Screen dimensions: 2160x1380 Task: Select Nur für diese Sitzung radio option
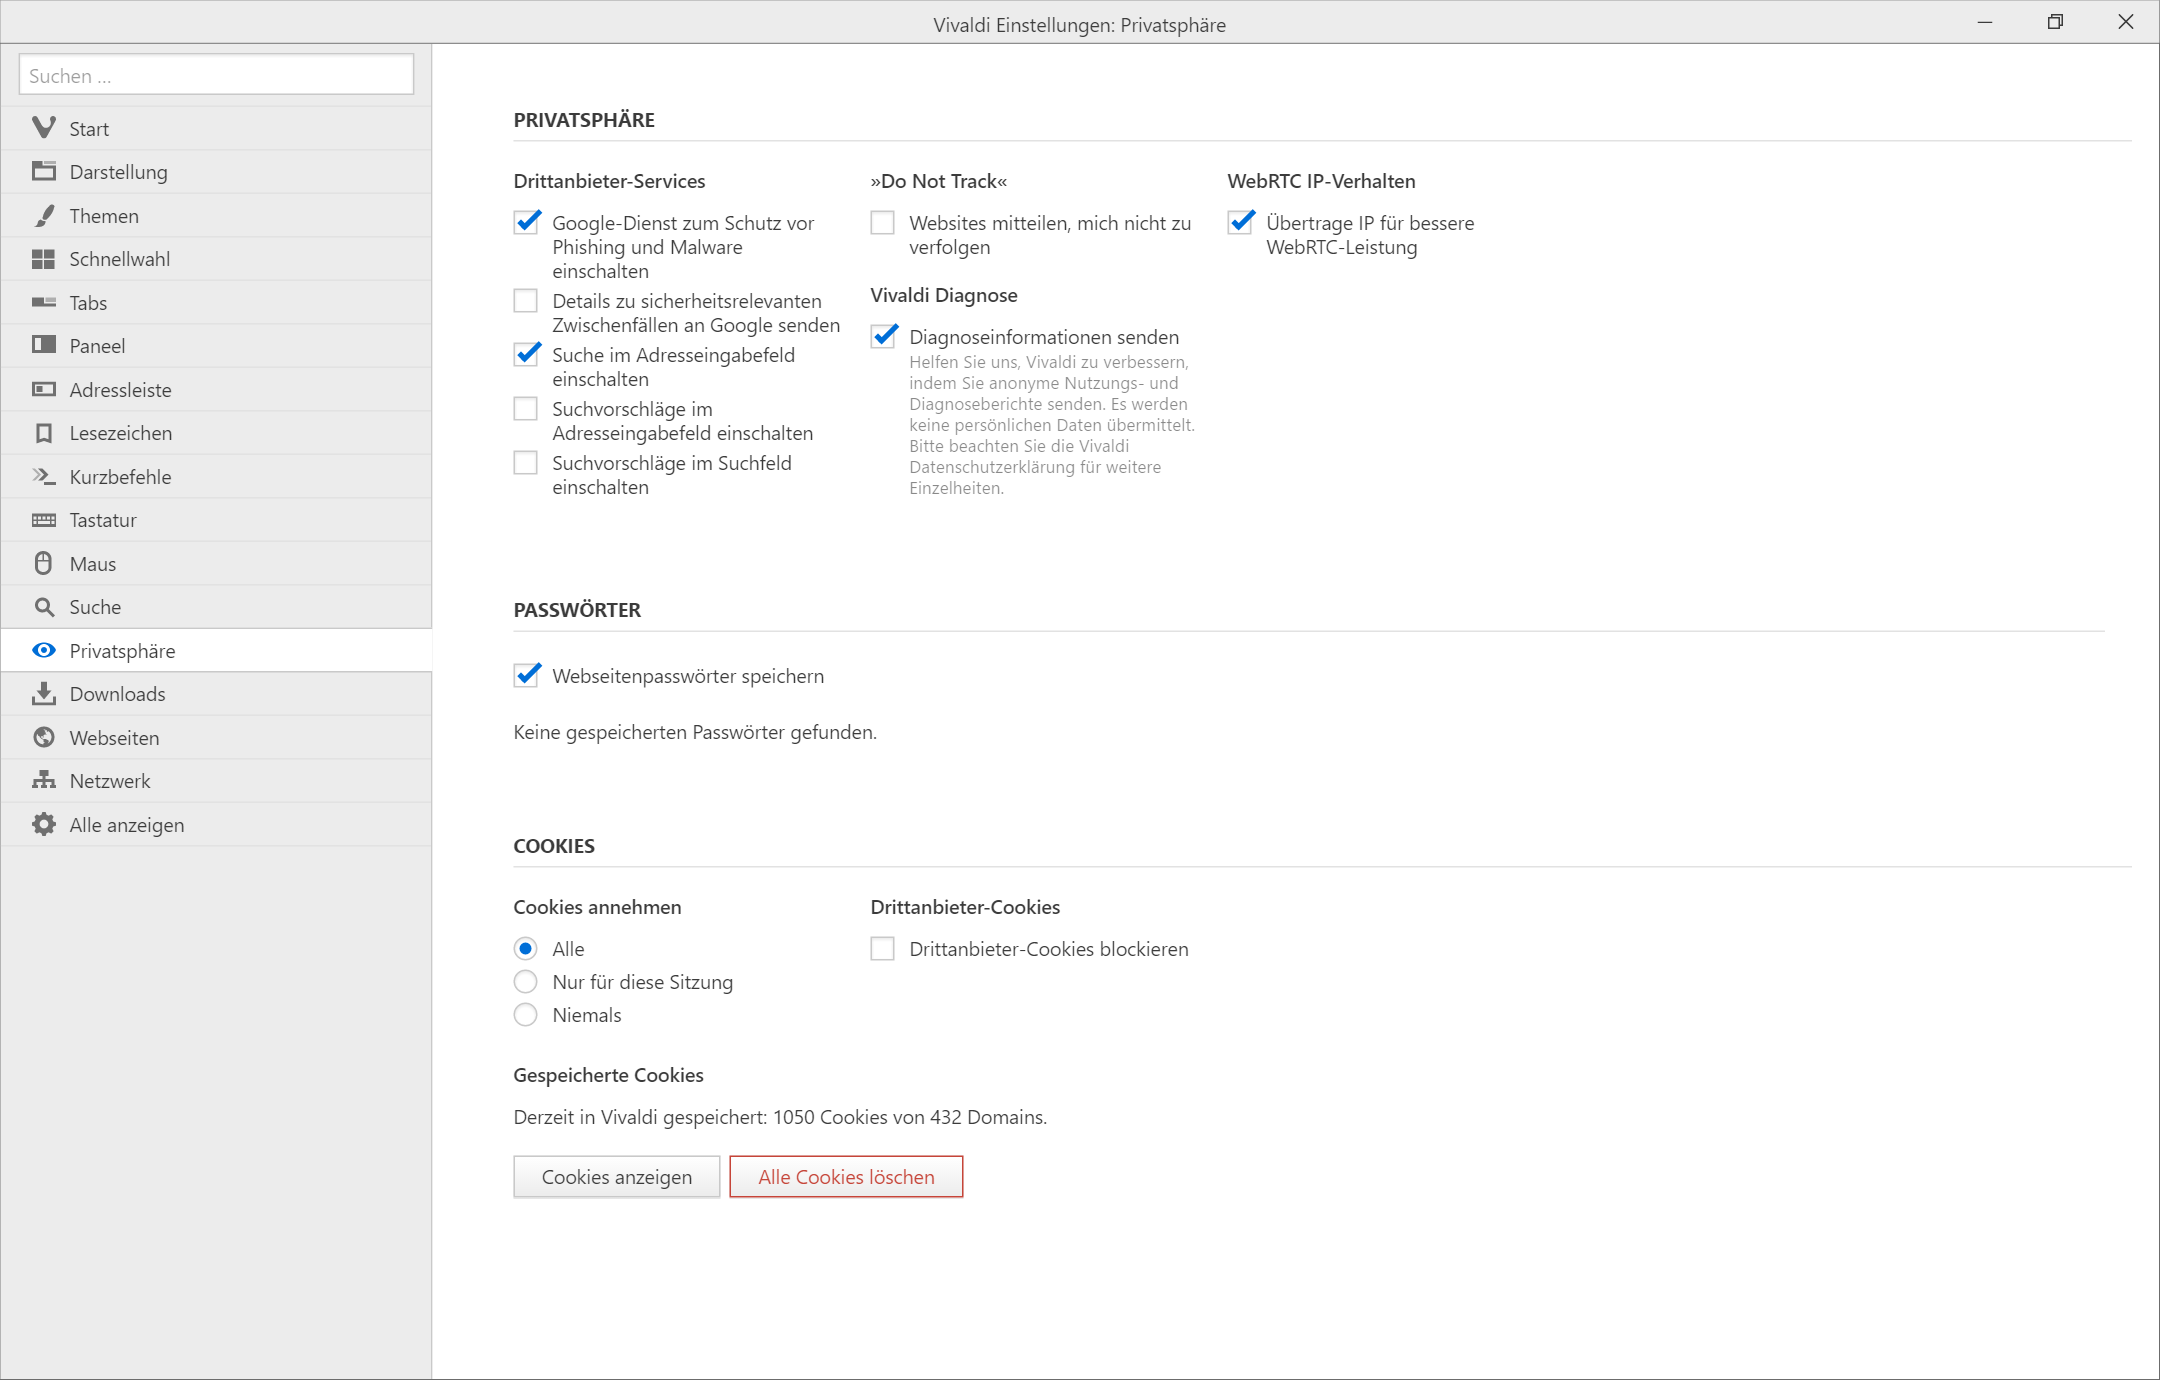525,982
